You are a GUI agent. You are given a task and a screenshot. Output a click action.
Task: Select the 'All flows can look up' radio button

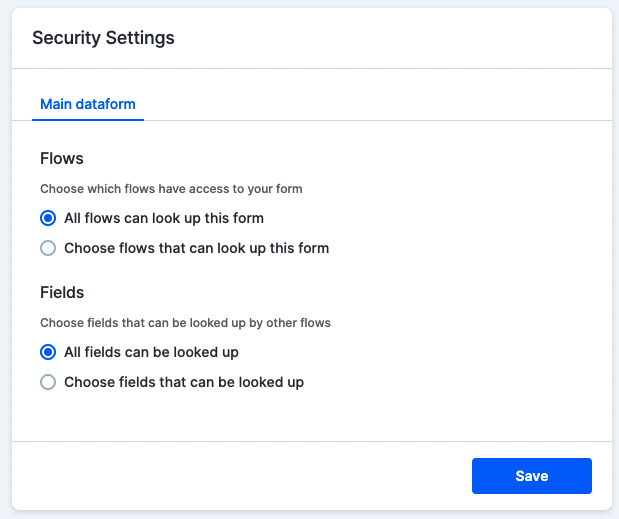point(48,218)
